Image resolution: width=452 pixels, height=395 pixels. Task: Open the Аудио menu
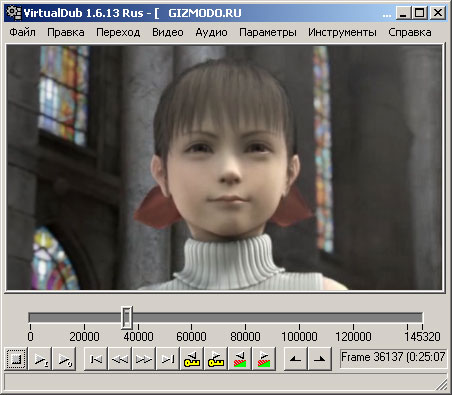point(211,32)
